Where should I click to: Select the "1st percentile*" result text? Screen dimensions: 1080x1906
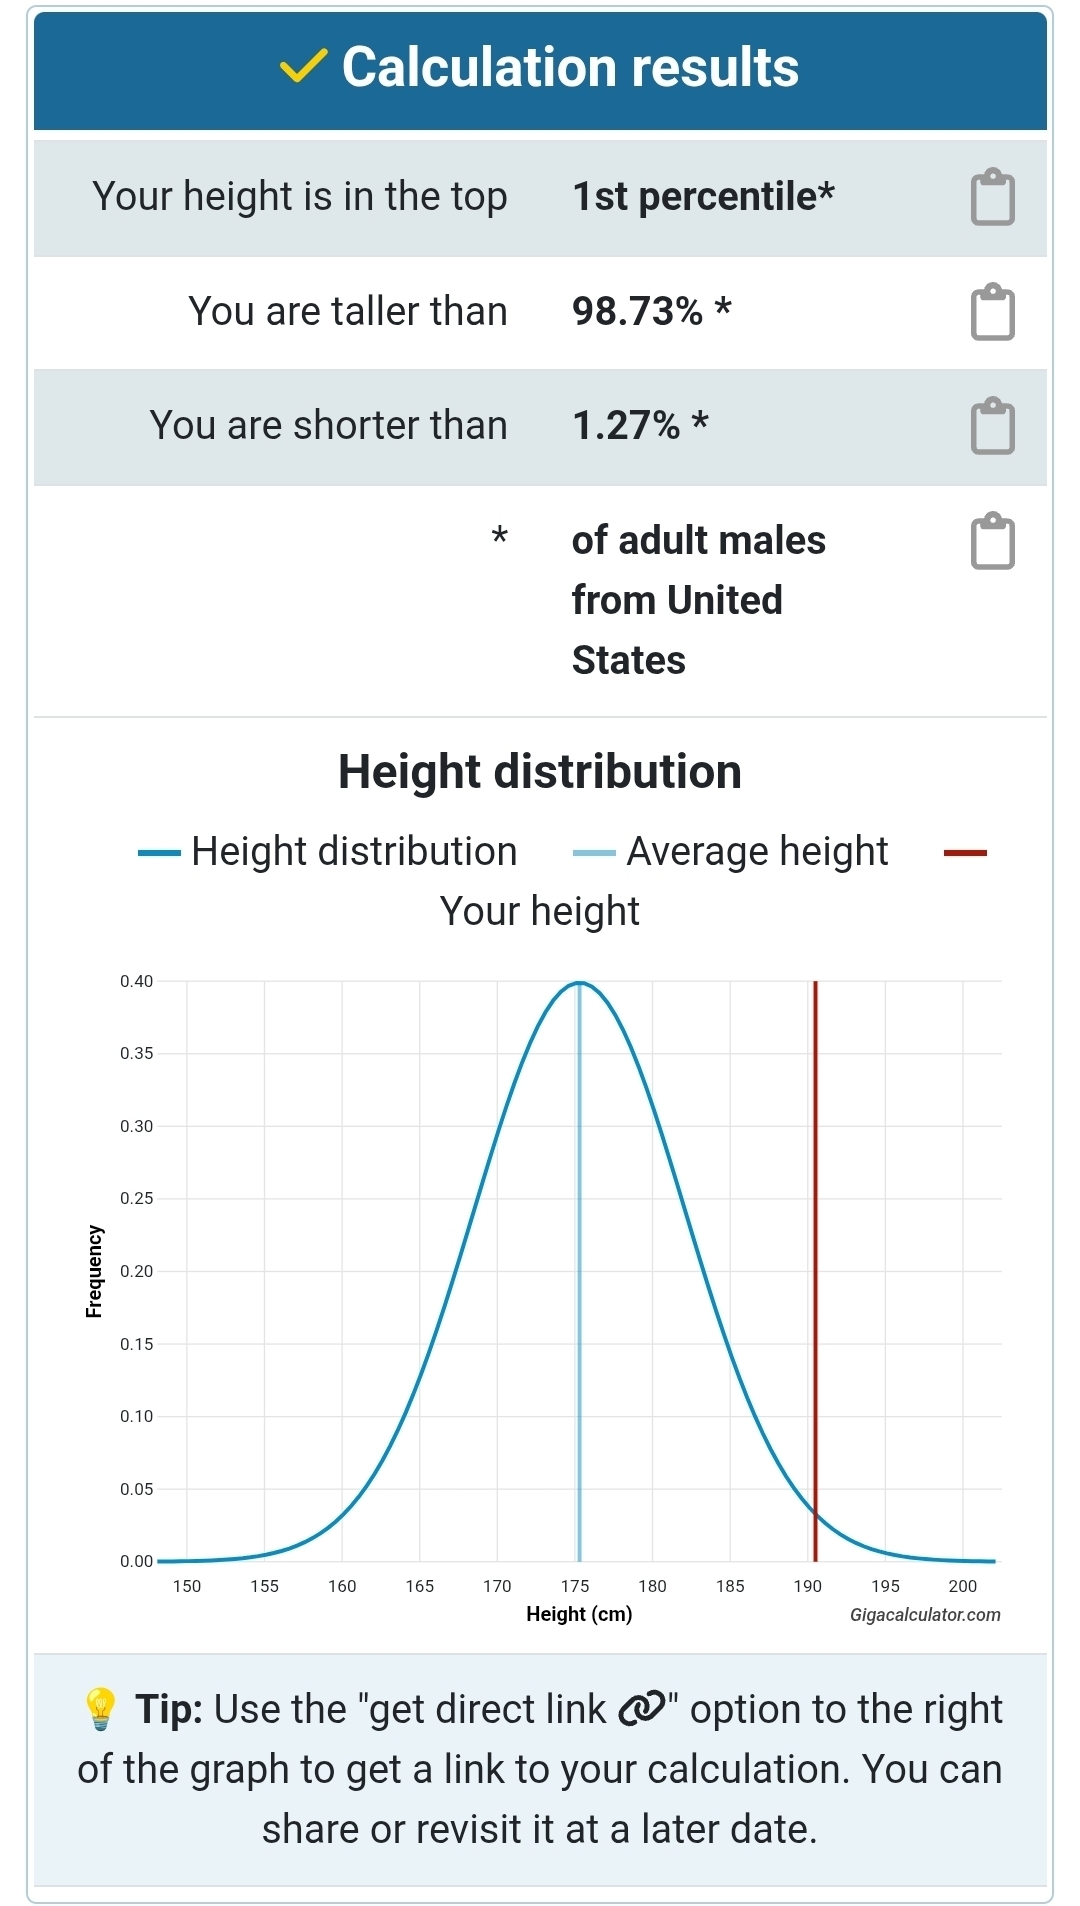[x=703, y=197]
